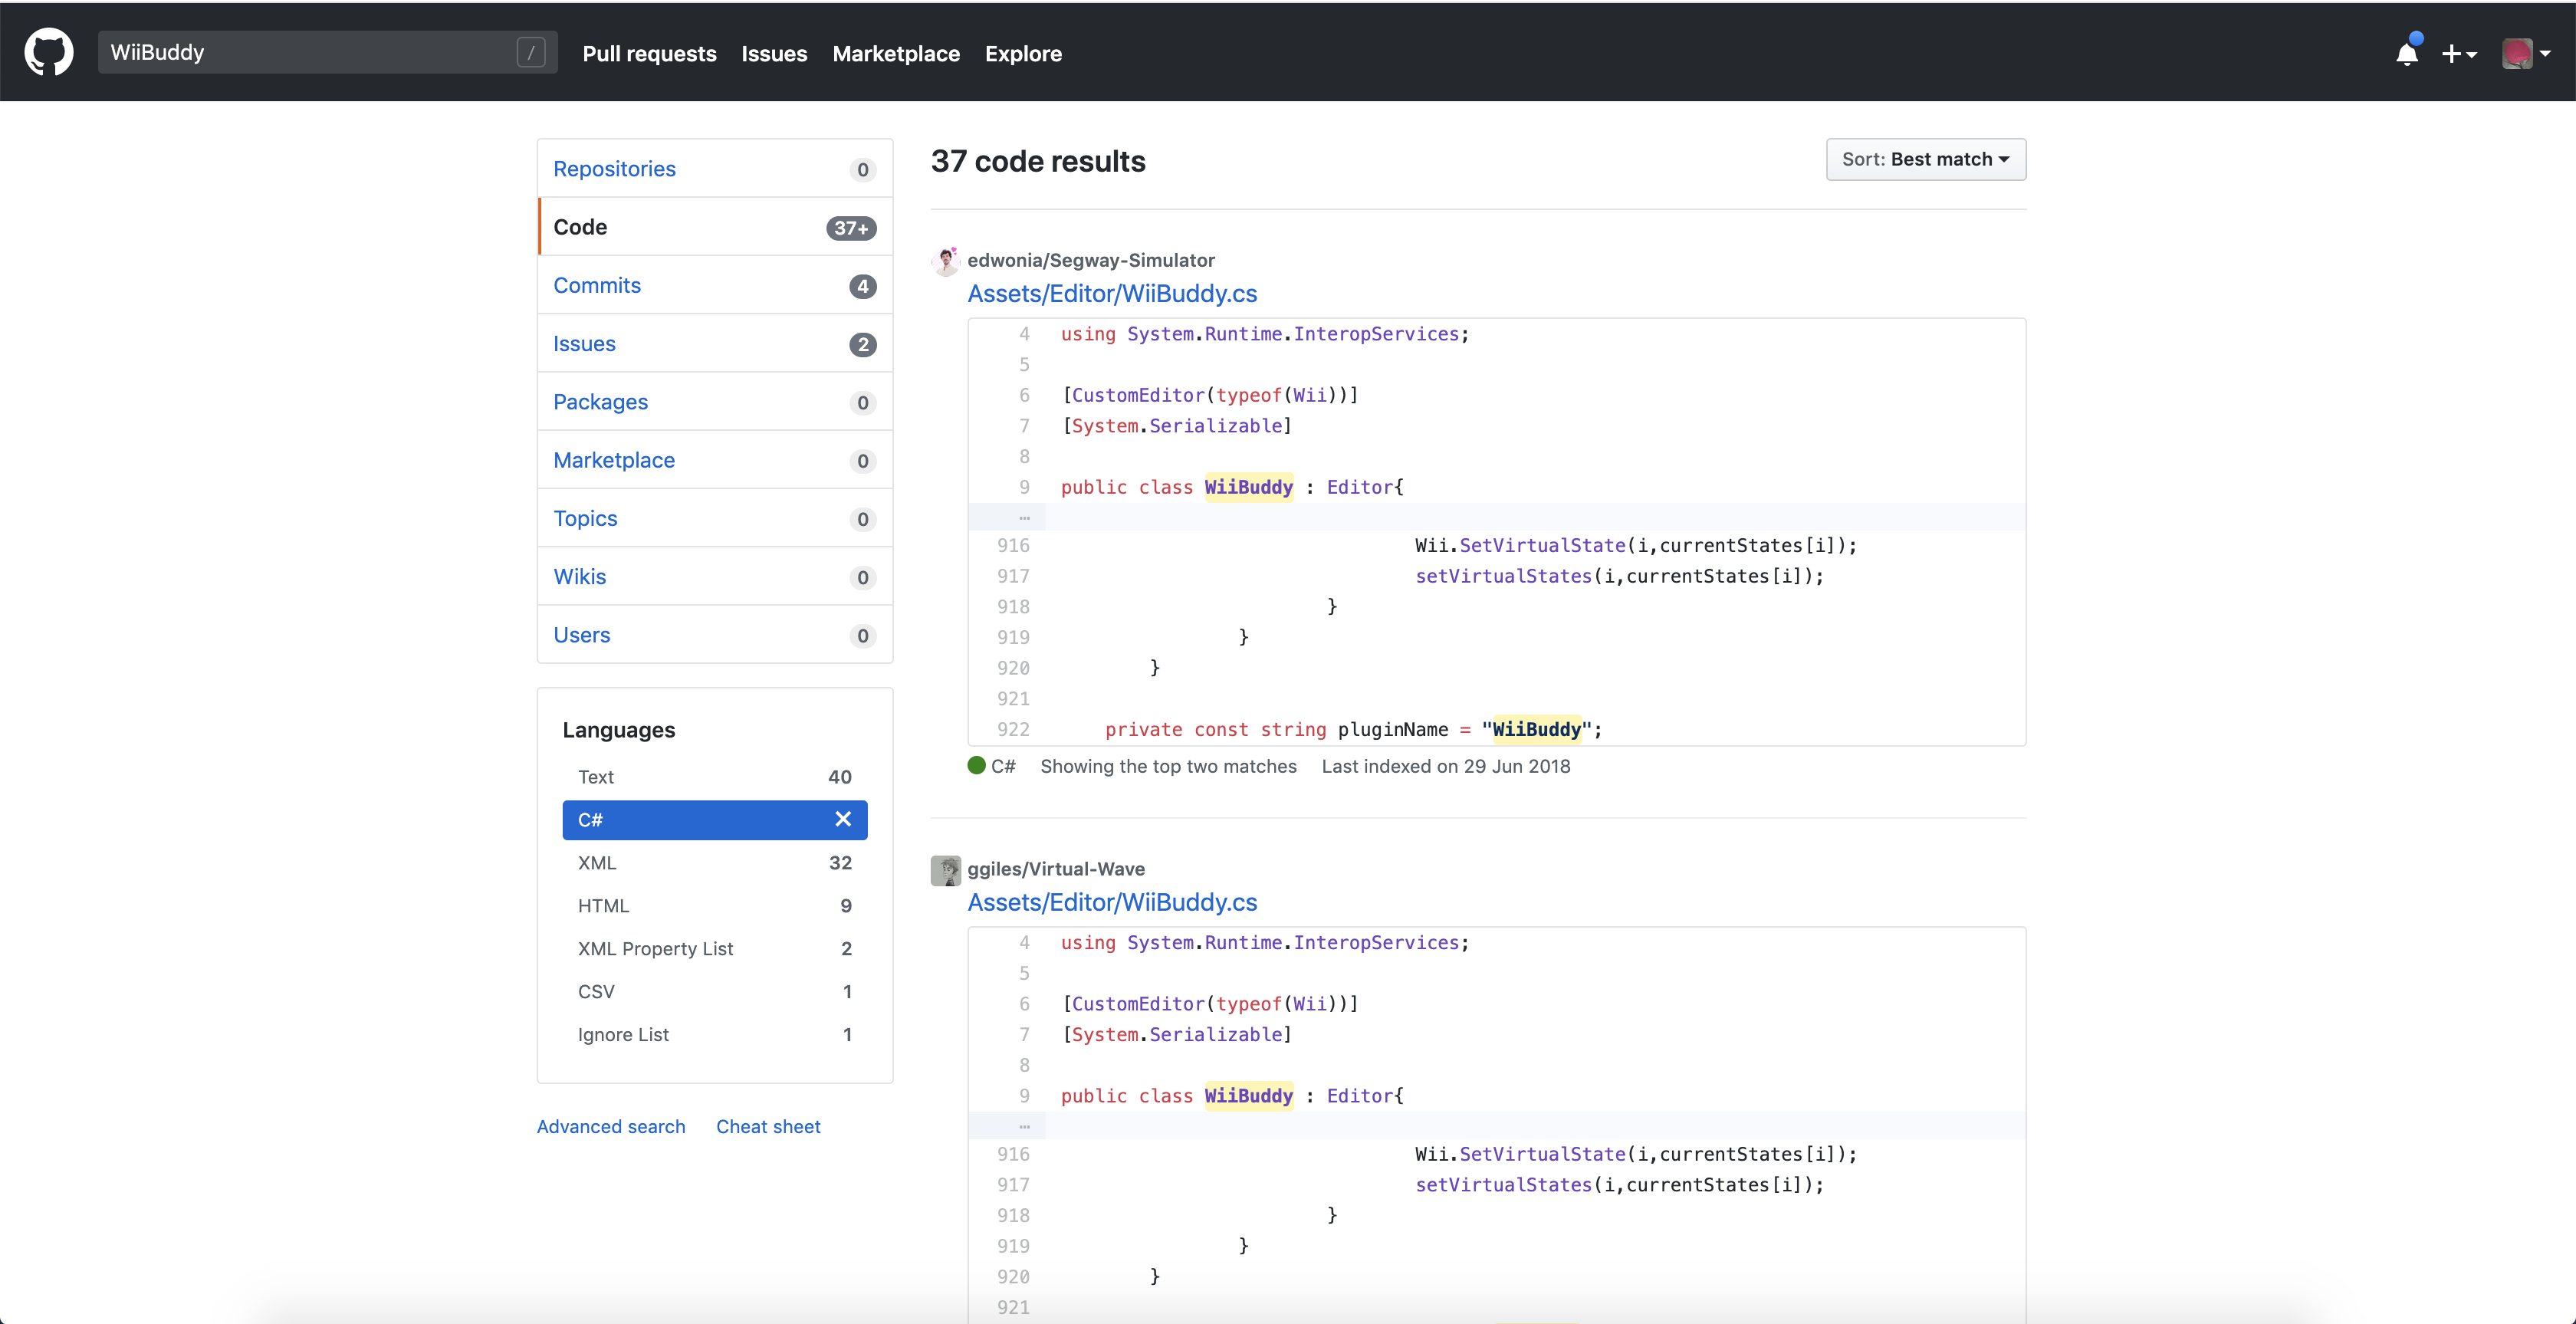
Task: Click the edwonia user avatar
Action: tap(946, 261)
